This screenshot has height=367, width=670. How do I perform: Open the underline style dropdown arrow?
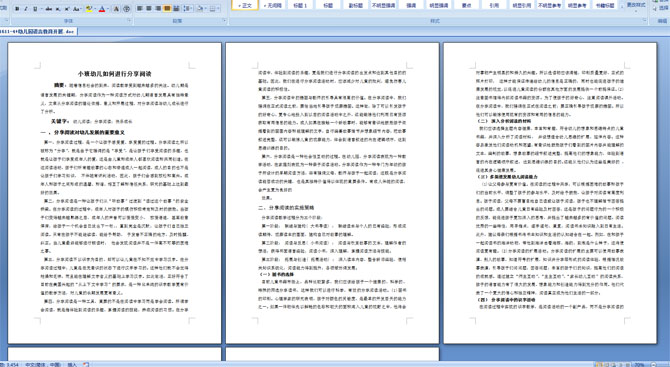(41, 9)
